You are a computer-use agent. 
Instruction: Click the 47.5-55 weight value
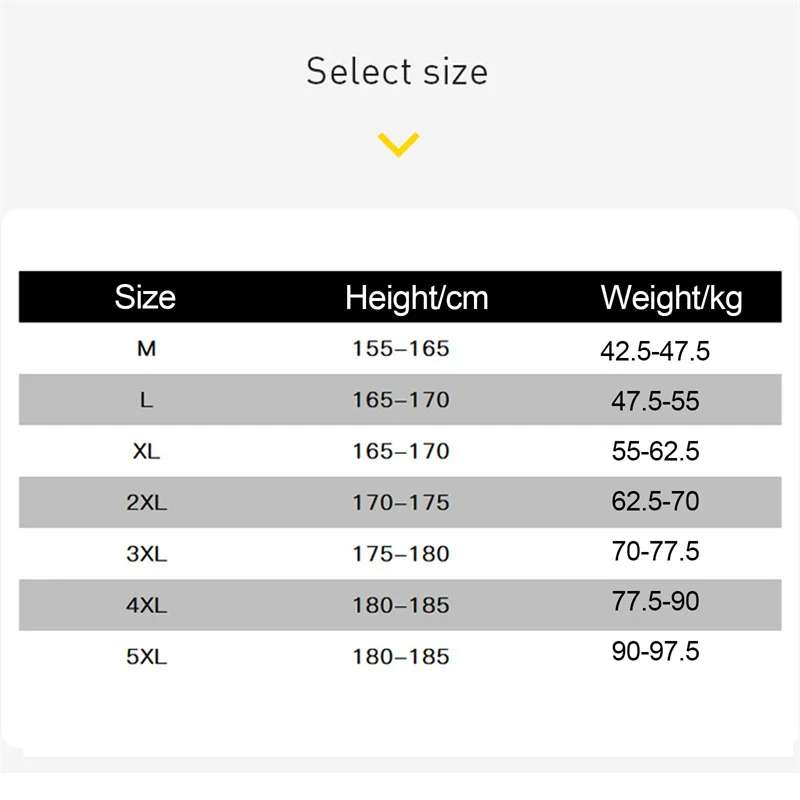tap(655, 401)
